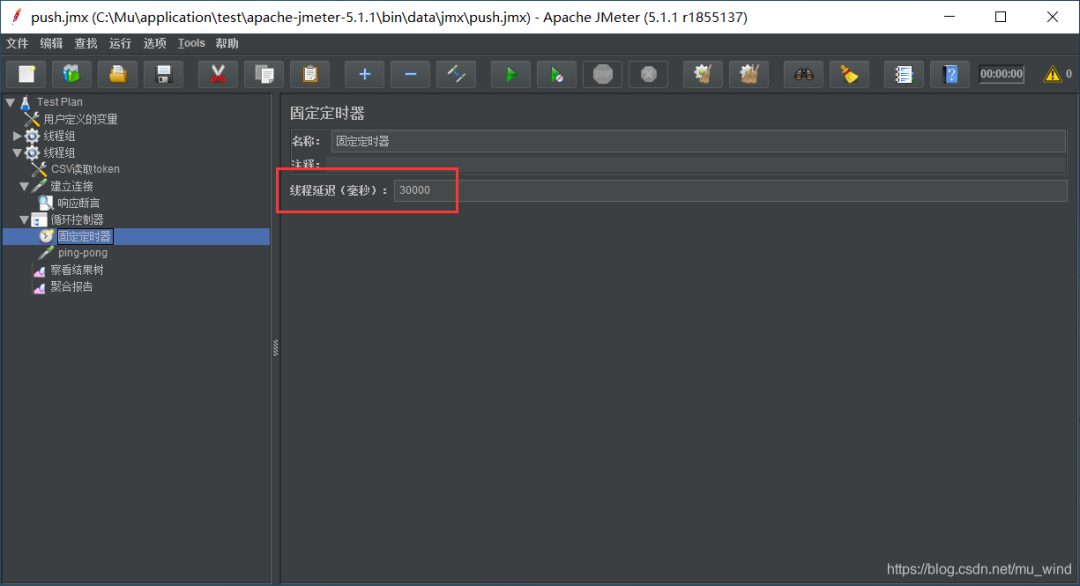The width and height of the screenshot is (1080, 586).
Task: Click the 响应断言 magnifier icon in tree
Action: click(46, 202)
